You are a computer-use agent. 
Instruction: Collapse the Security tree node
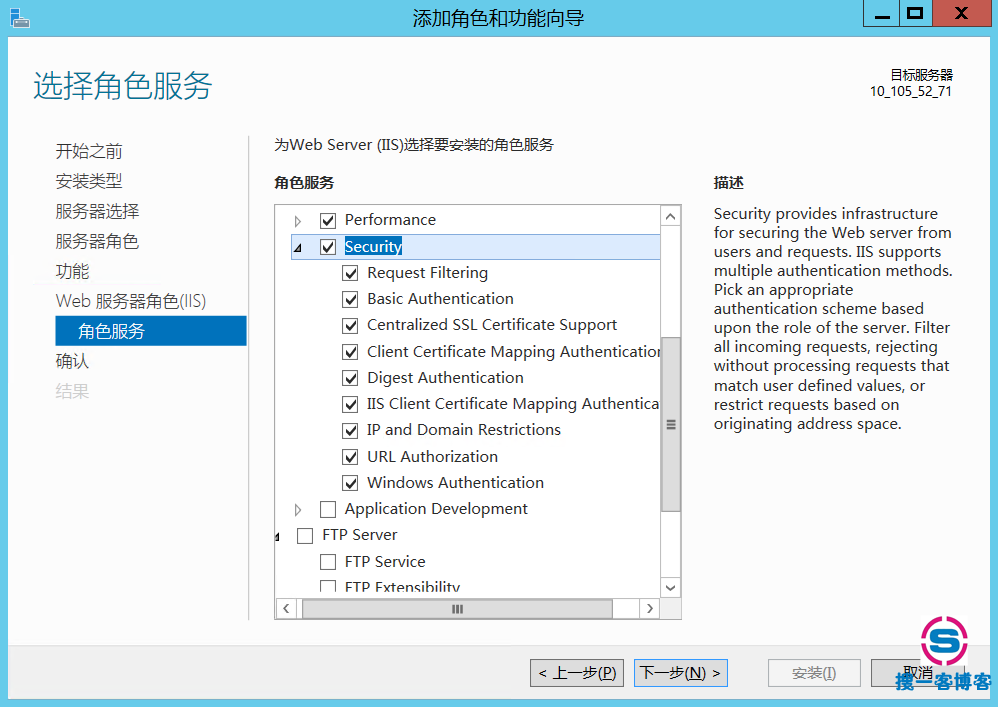click(298, 247)
